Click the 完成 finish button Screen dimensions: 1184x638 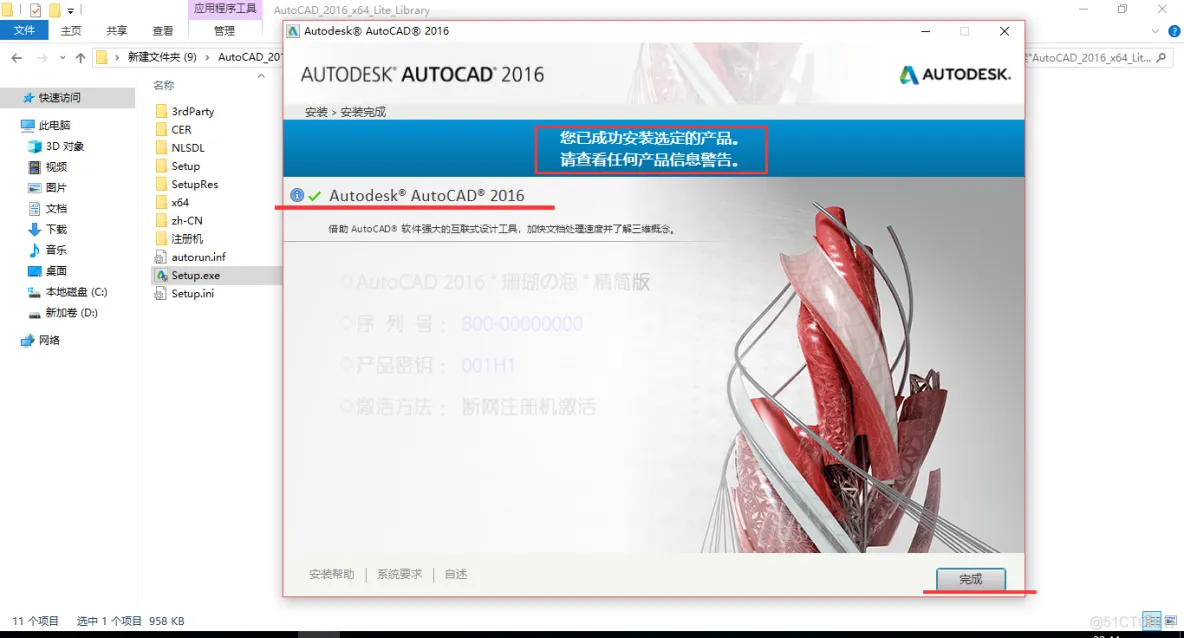tap(970, 579)
